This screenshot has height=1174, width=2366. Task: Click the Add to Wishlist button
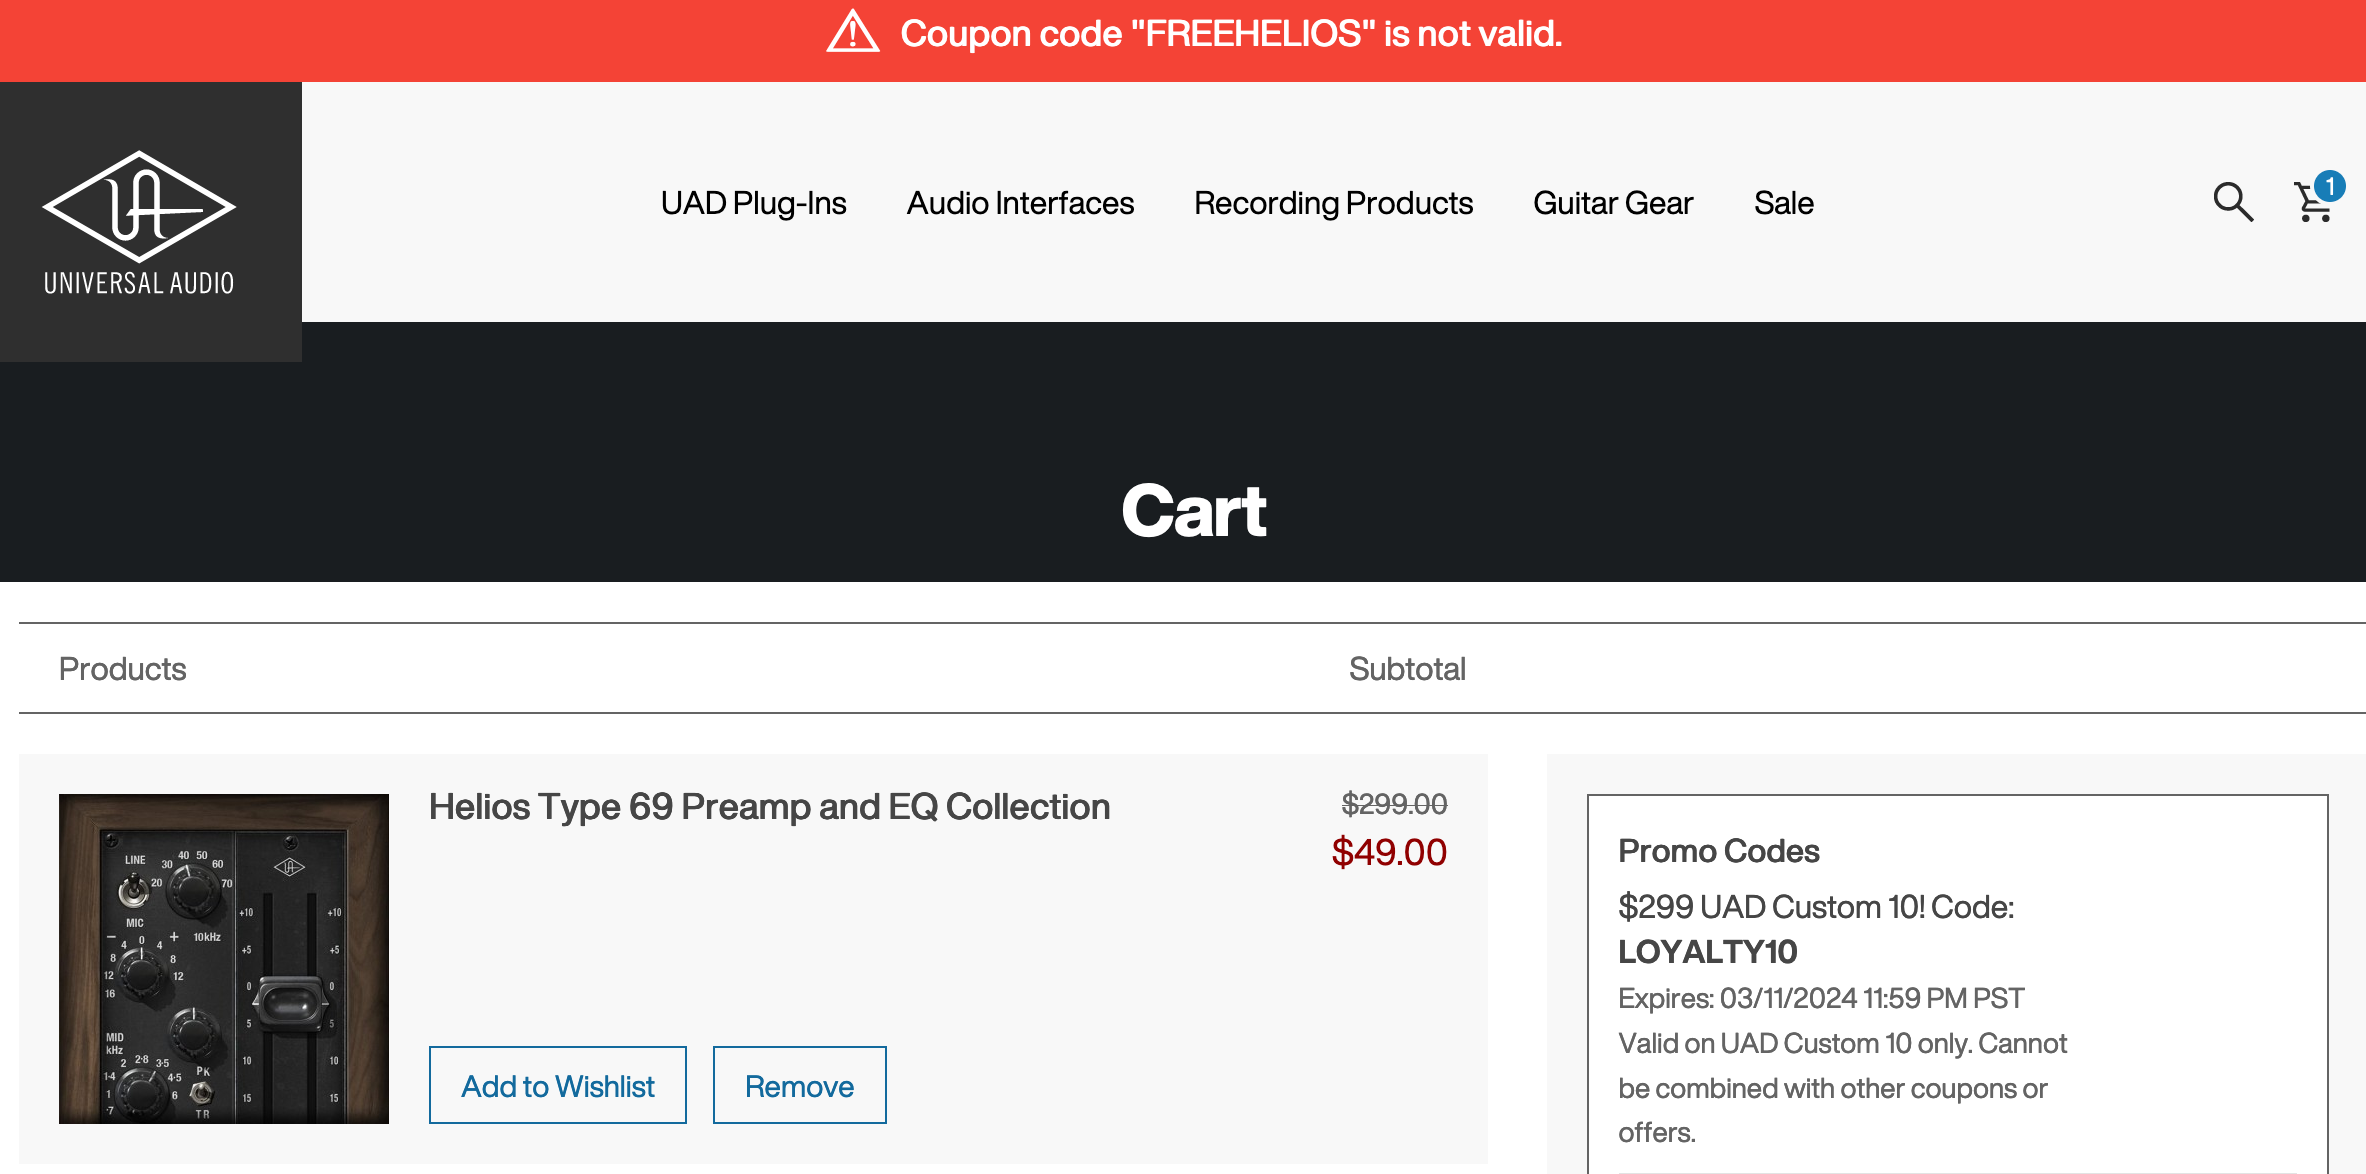coord(557,1085)
